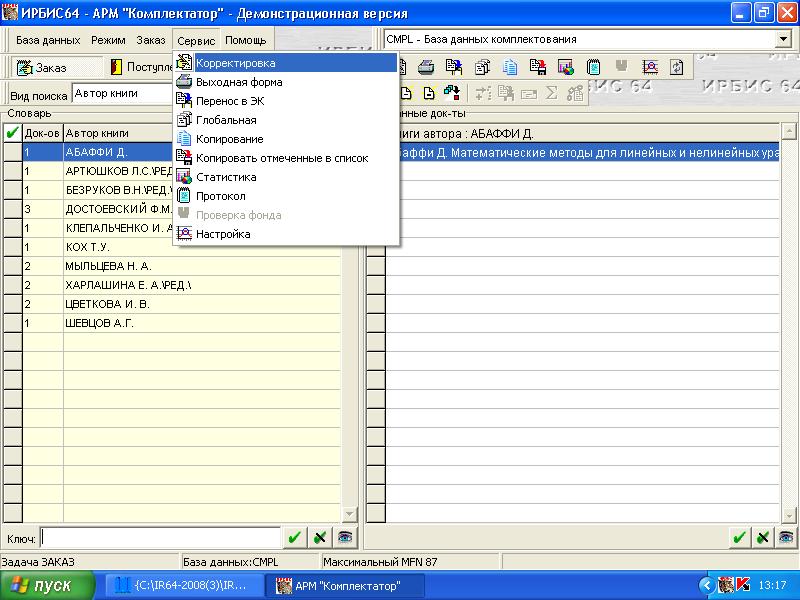Click the greyed sigma sum toolbar icon
This screenshot has width=800, height=600.
552,93
